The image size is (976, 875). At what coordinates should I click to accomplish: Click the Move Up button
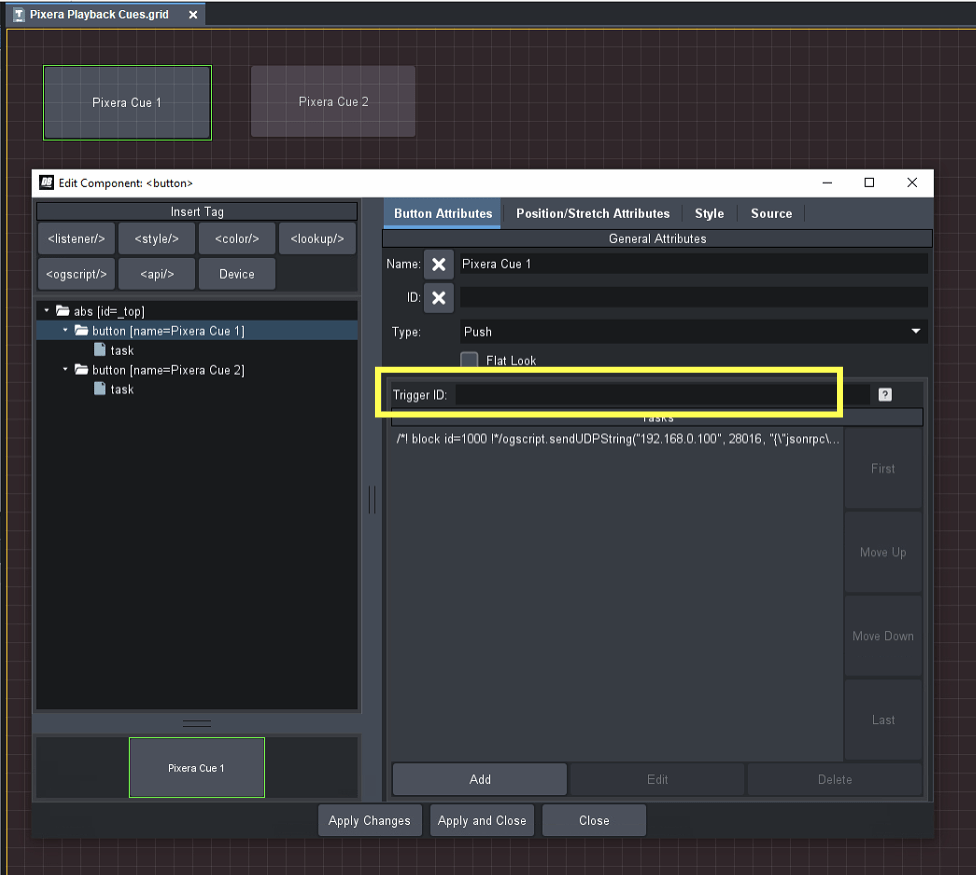point(883,552)
